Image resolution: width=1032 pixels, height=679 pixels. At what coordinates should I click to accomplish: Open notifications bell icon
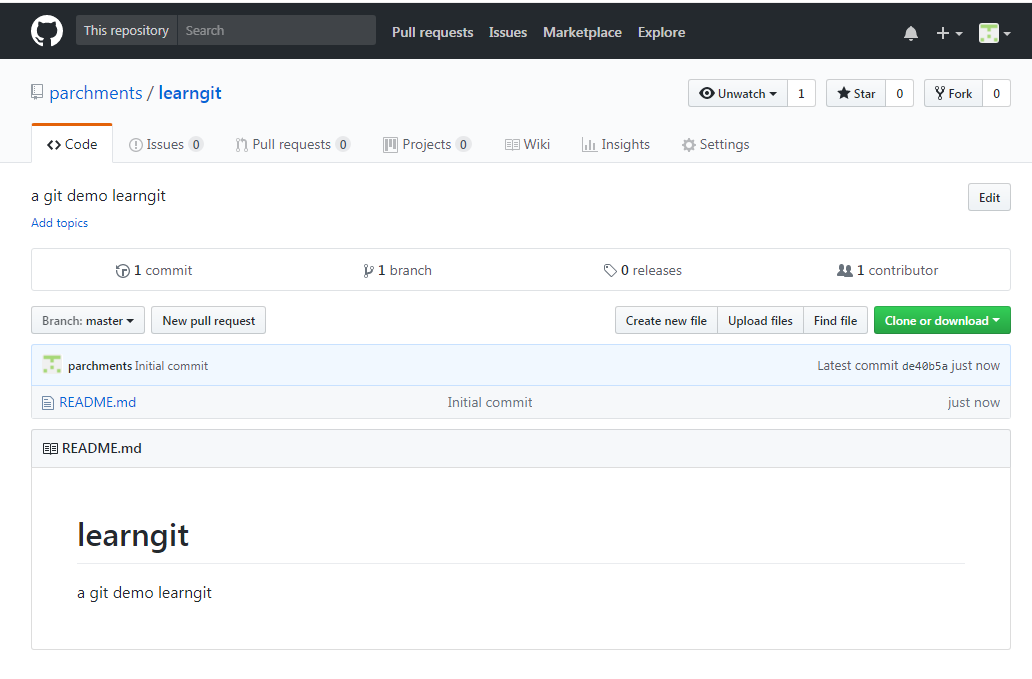coord(910,33)
